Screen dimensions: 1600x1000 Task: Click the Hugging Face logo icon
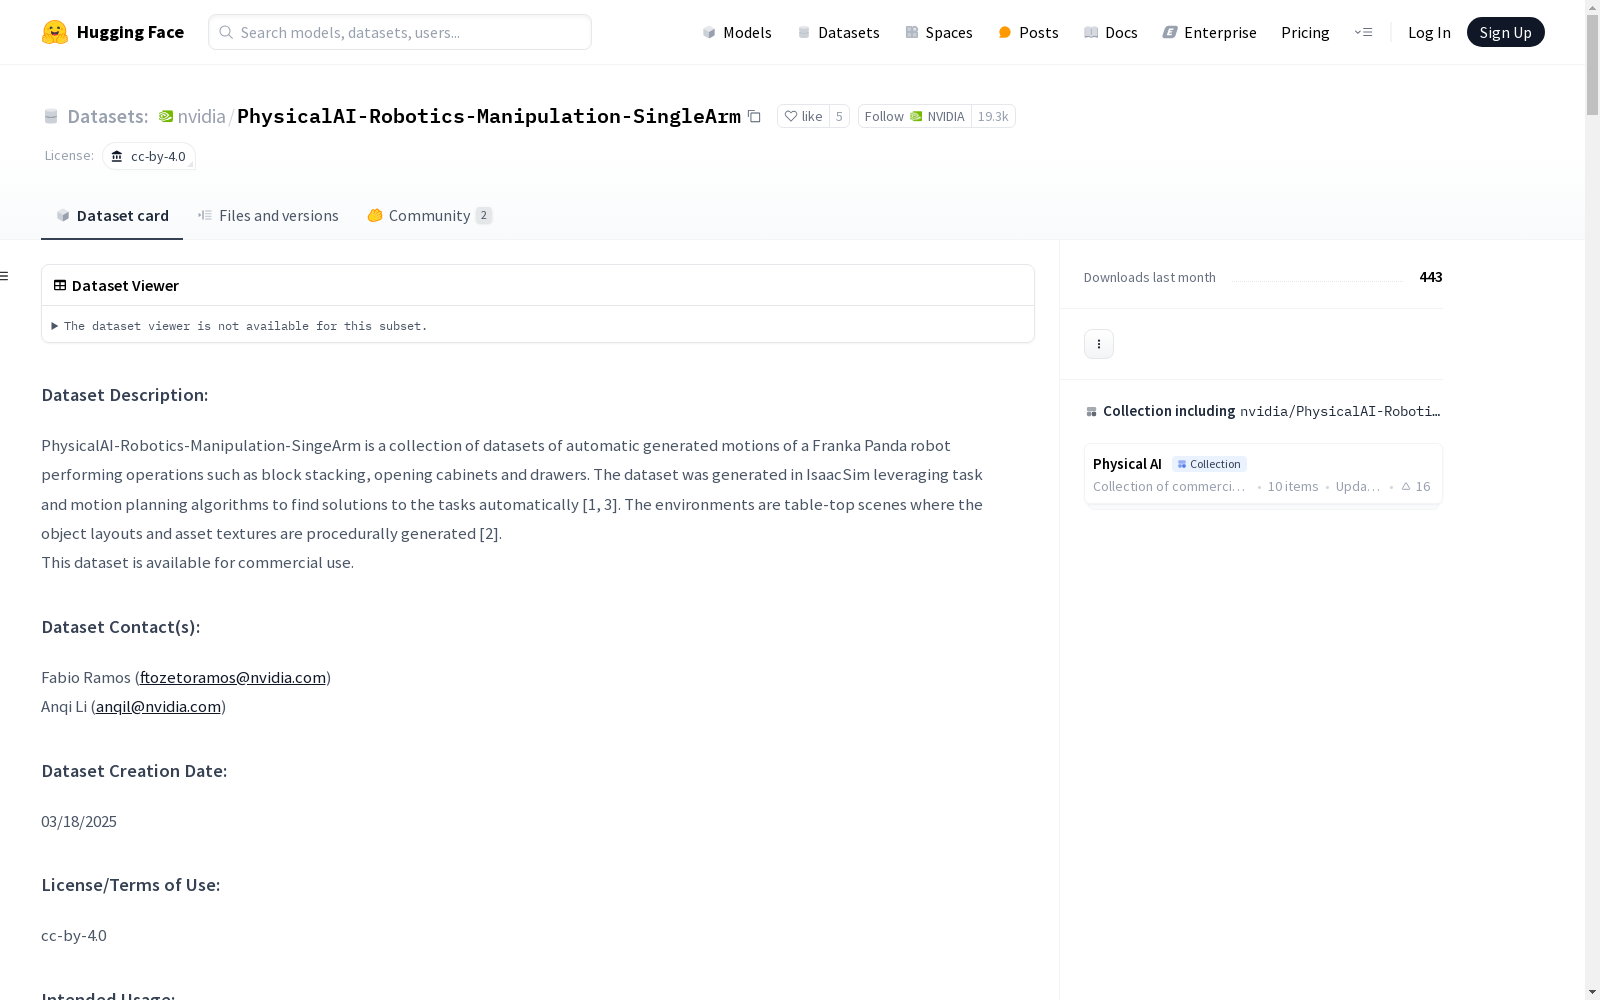tap(54, 32)
